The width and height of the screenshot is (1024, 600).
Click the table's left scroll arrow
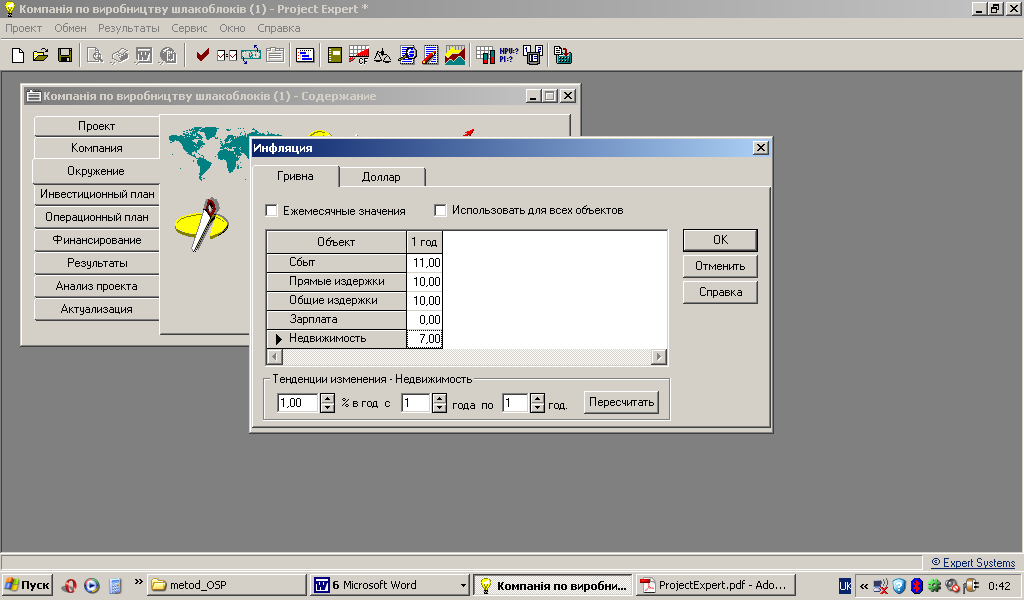pyautogui.click(x=274, y=356)
